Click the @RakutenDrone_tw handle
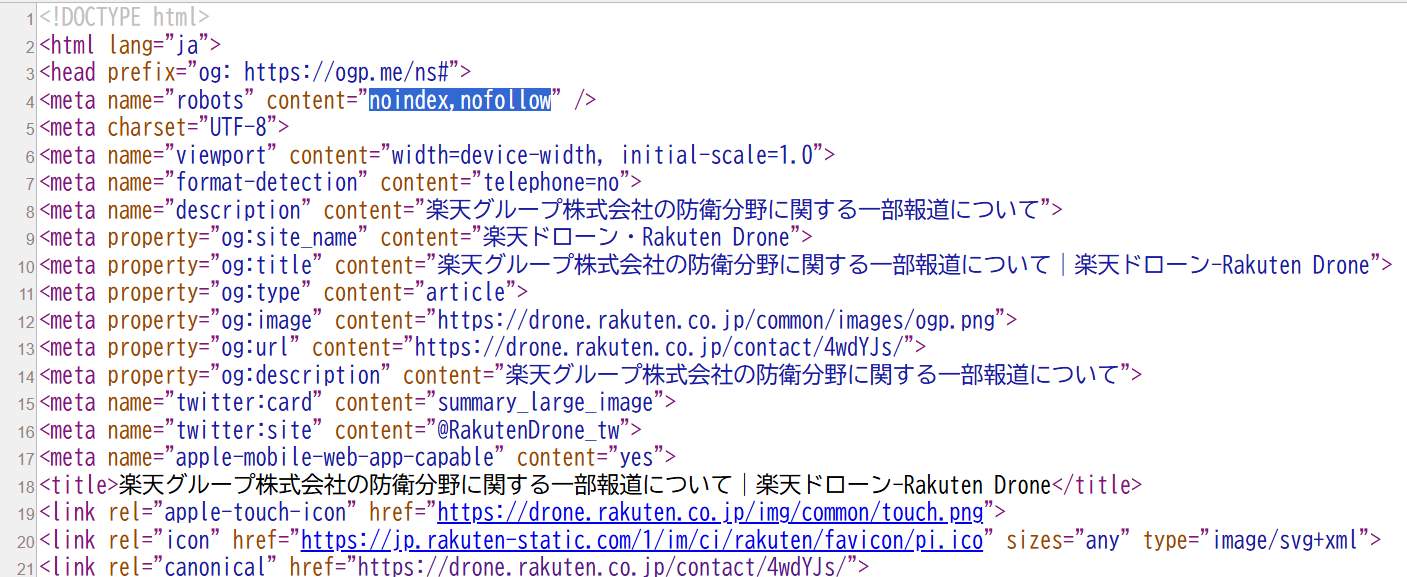Viewport: 1407px width, 577px height. click(x=529, y=431)
